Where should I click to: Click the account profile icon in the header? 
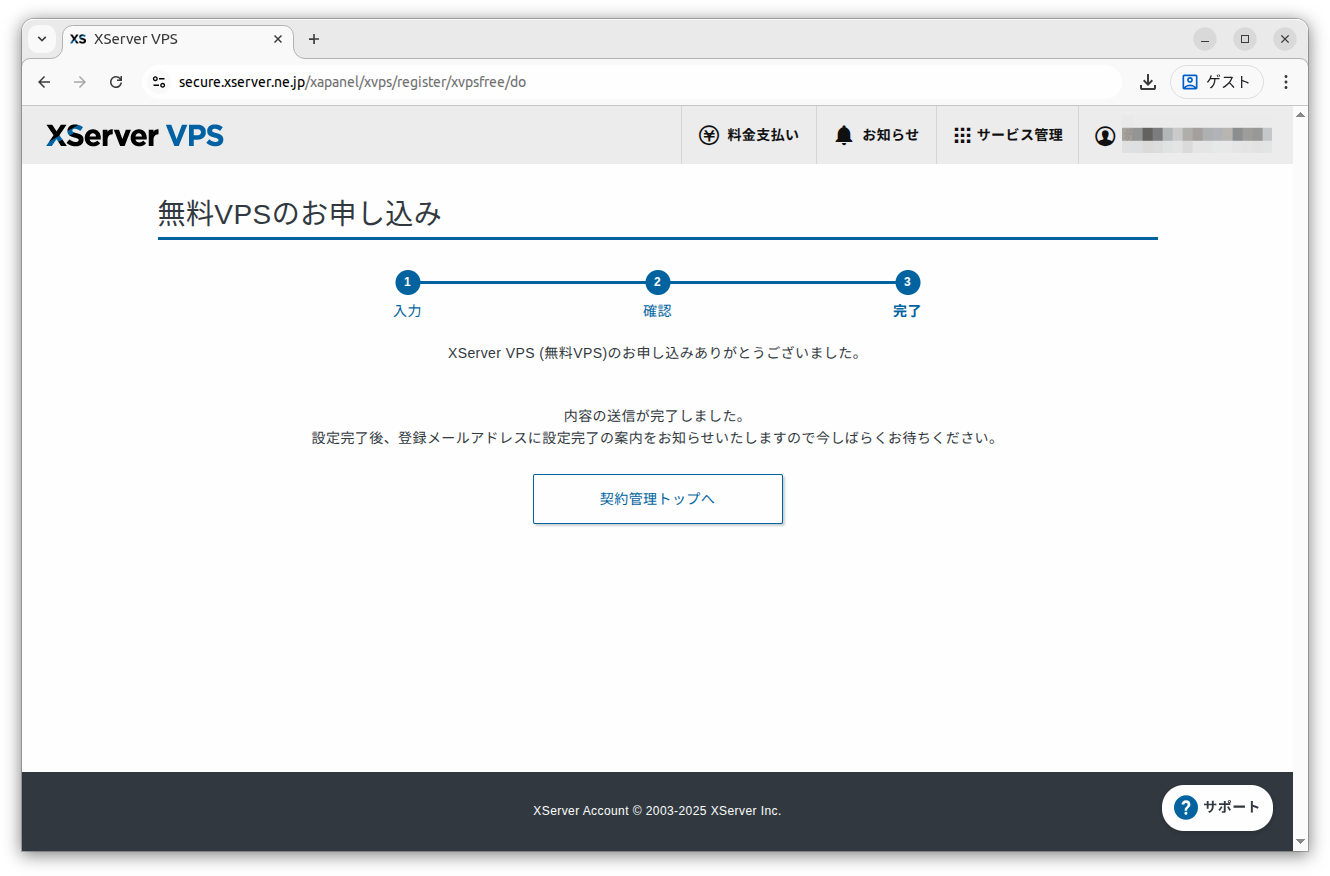(1105, 134)
